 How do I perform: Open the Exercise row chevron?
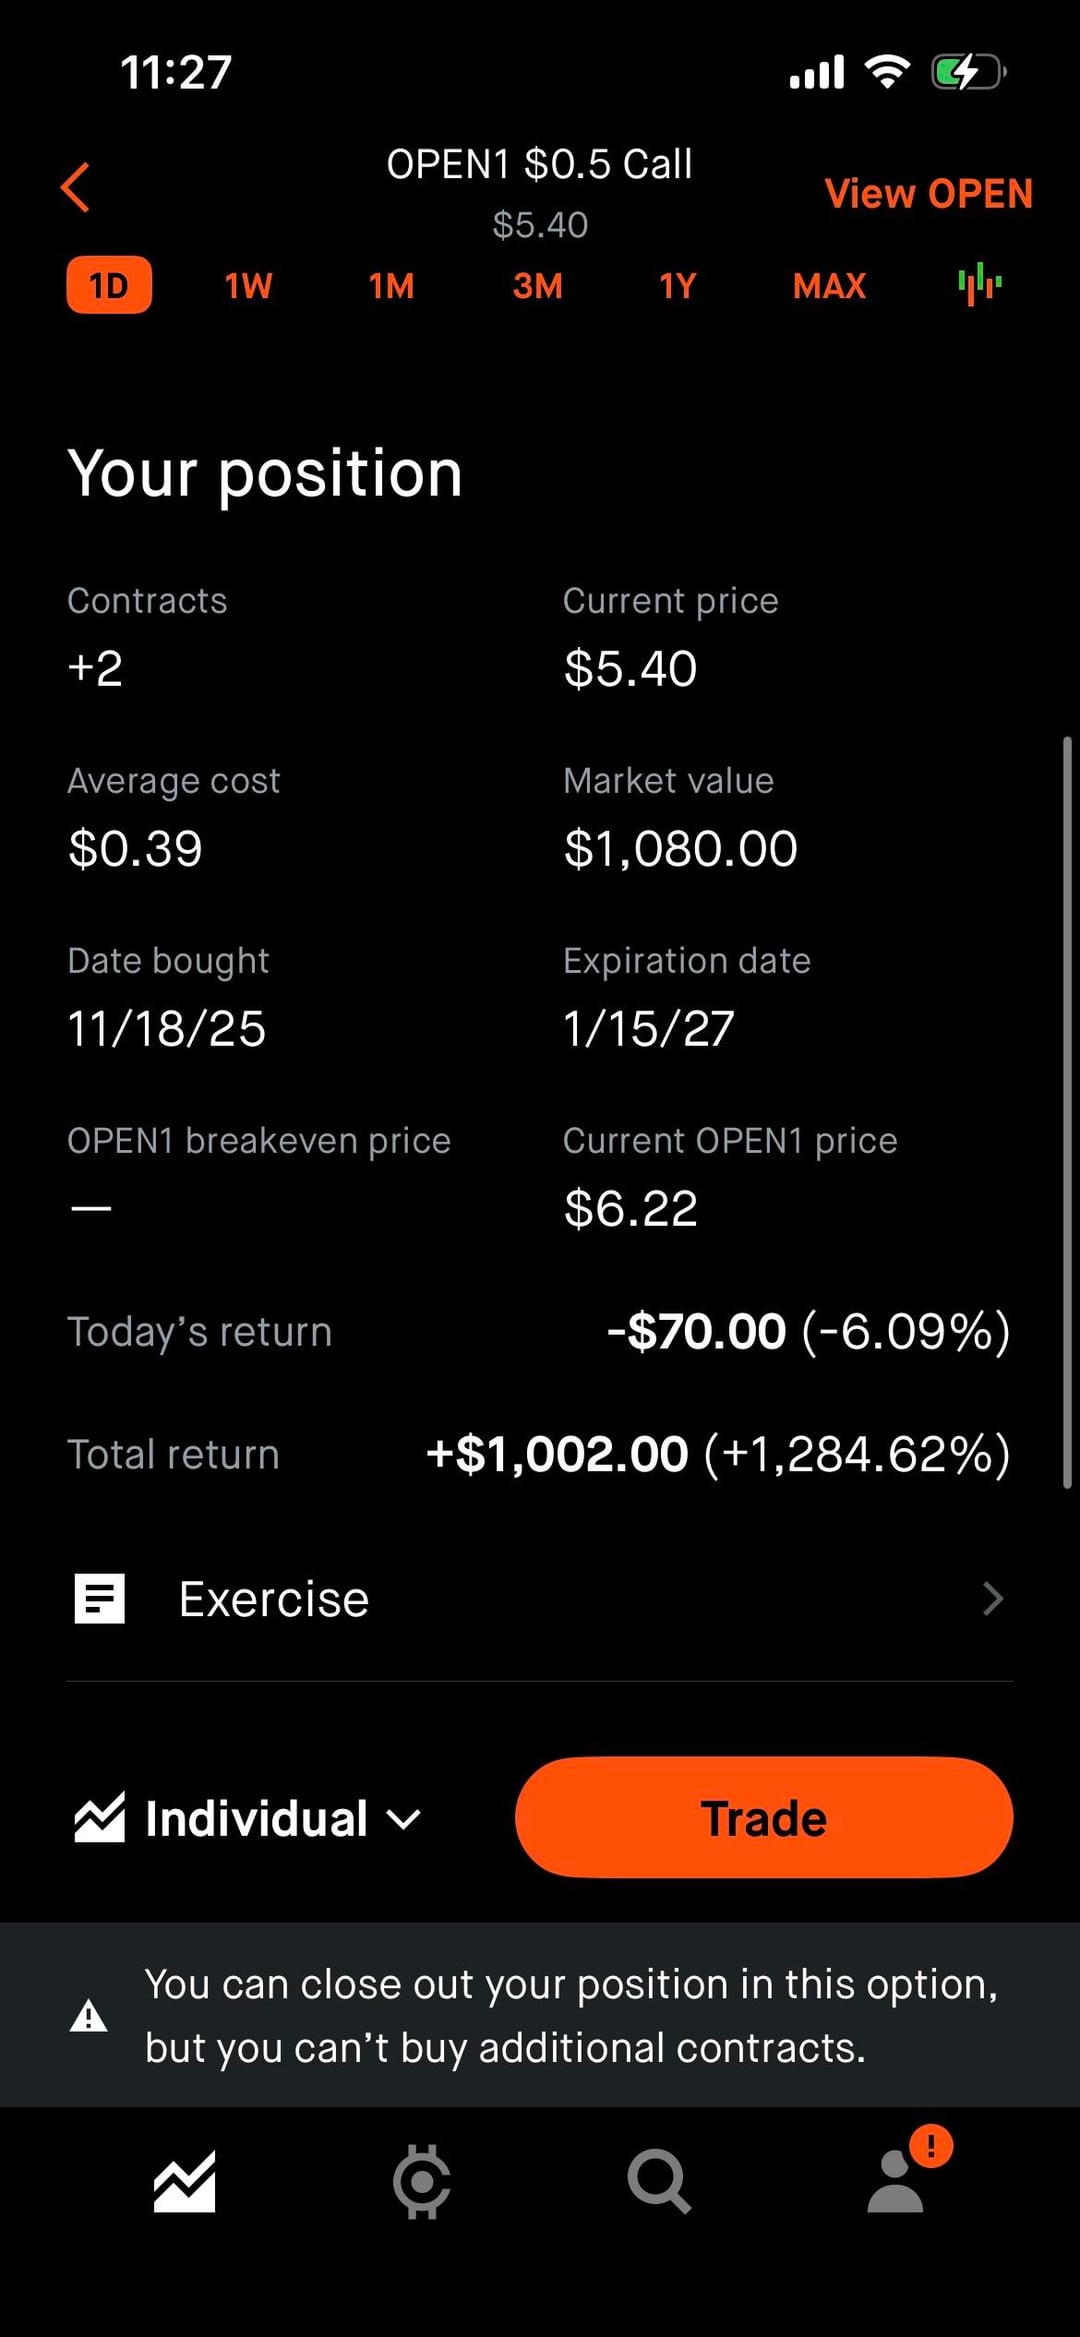(992, 1598)
